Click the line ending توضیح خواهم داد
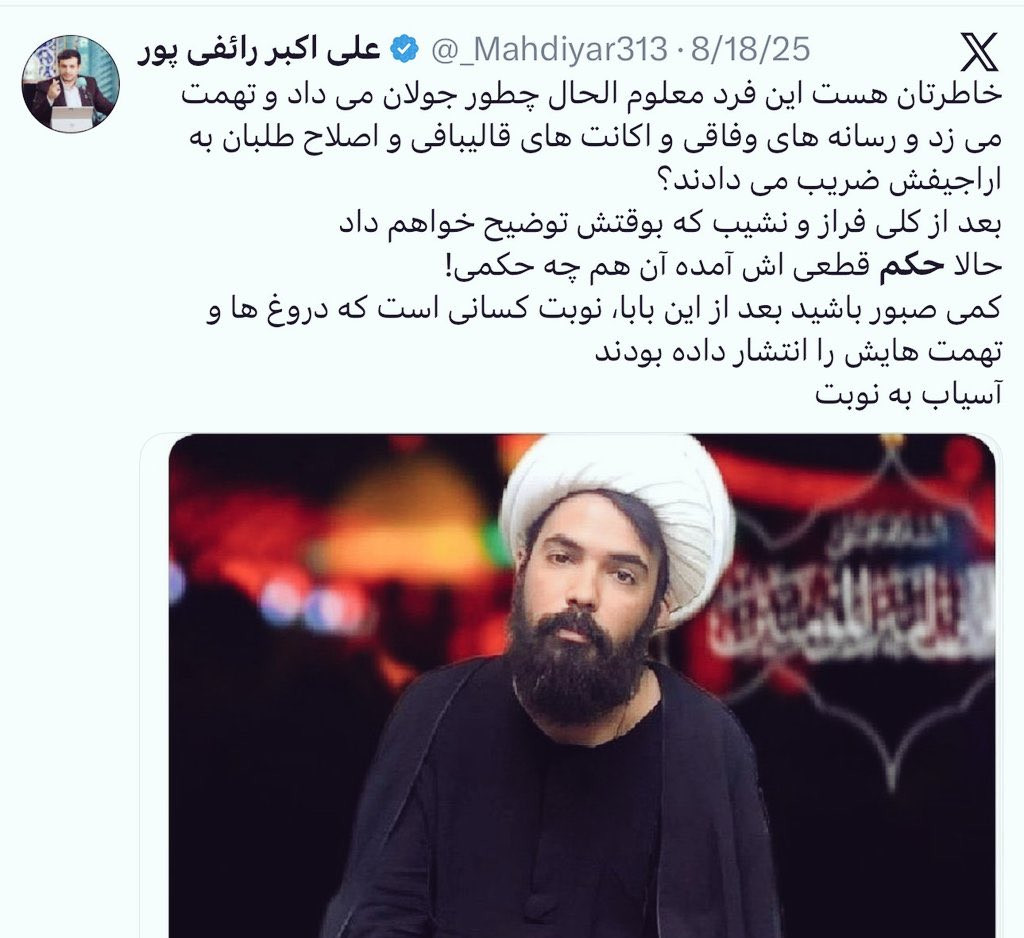This screenshot has height=938, width=1024. click(670, 224)
